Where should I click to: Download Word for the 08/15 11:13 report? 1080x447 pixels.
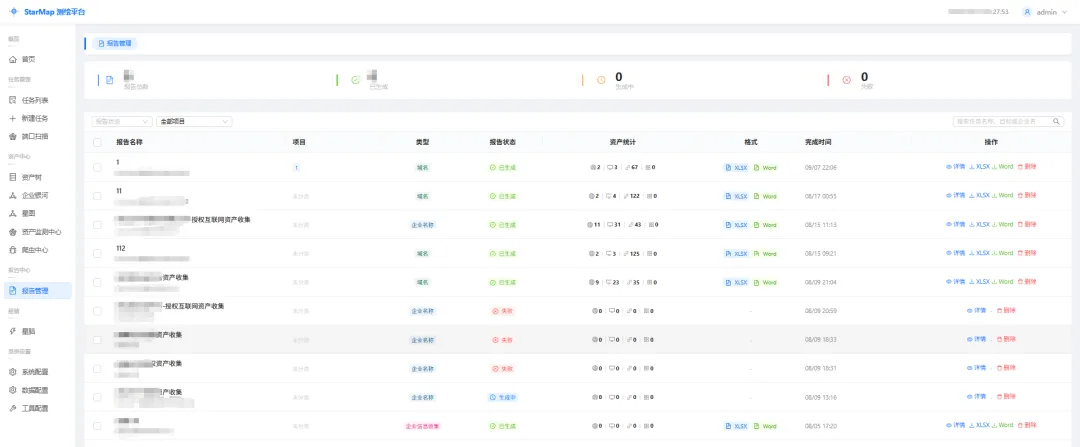coord(1002,225)
